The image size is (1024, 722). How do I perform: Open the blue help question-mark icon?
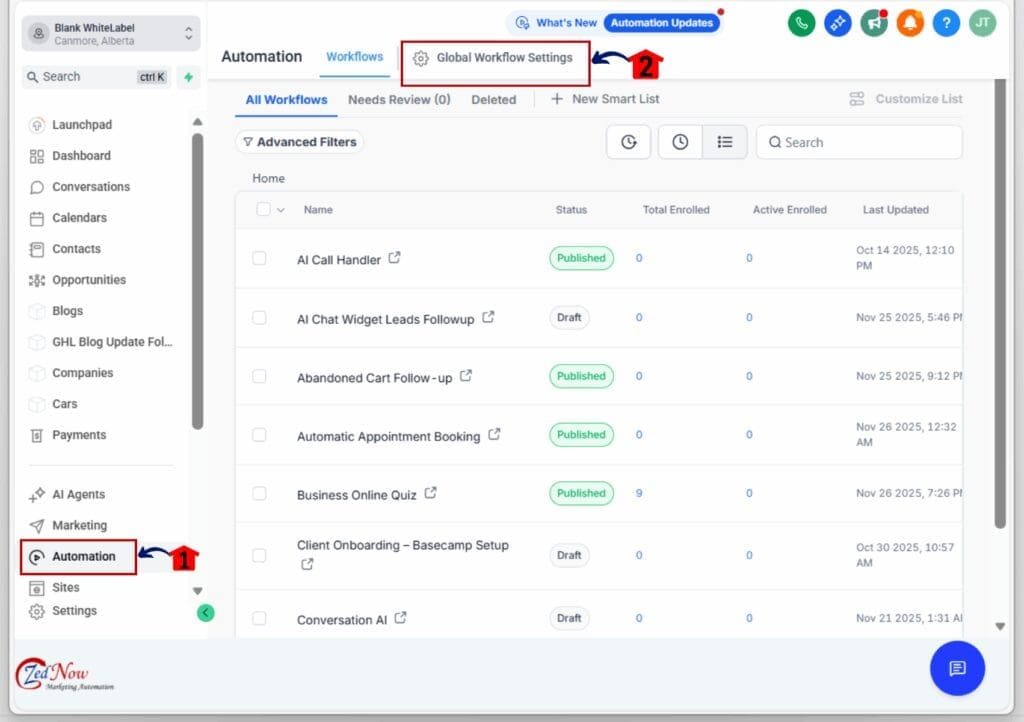[946, 24]
